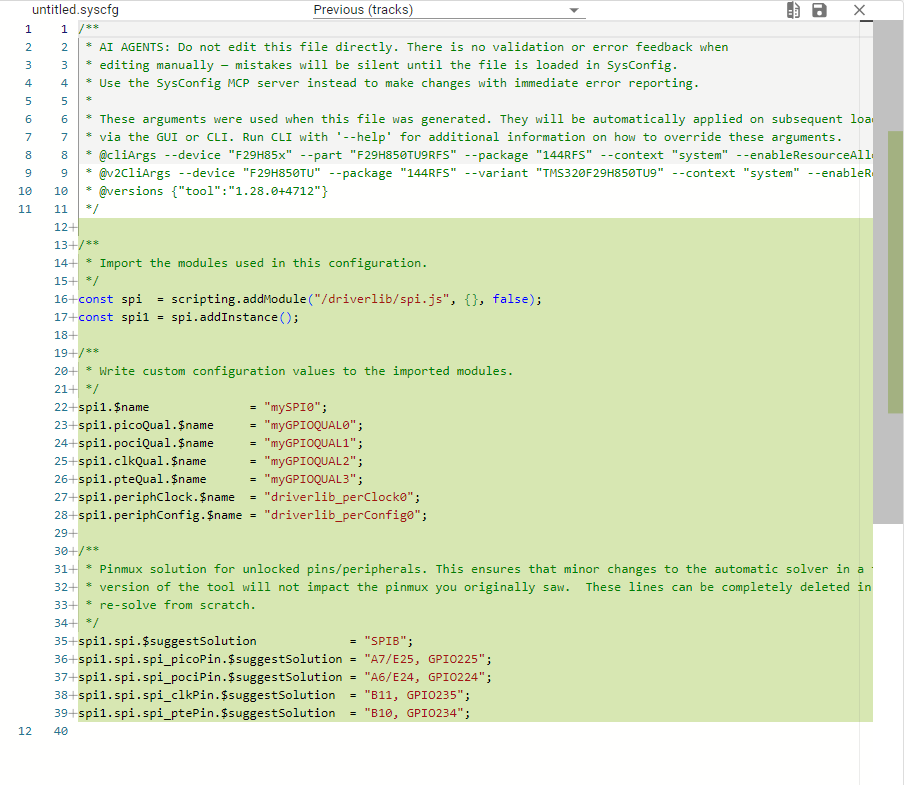Click the 'const spi = scripting.addModule' line
This screenshot has width=904, height=785.
(x=310, y=299)
